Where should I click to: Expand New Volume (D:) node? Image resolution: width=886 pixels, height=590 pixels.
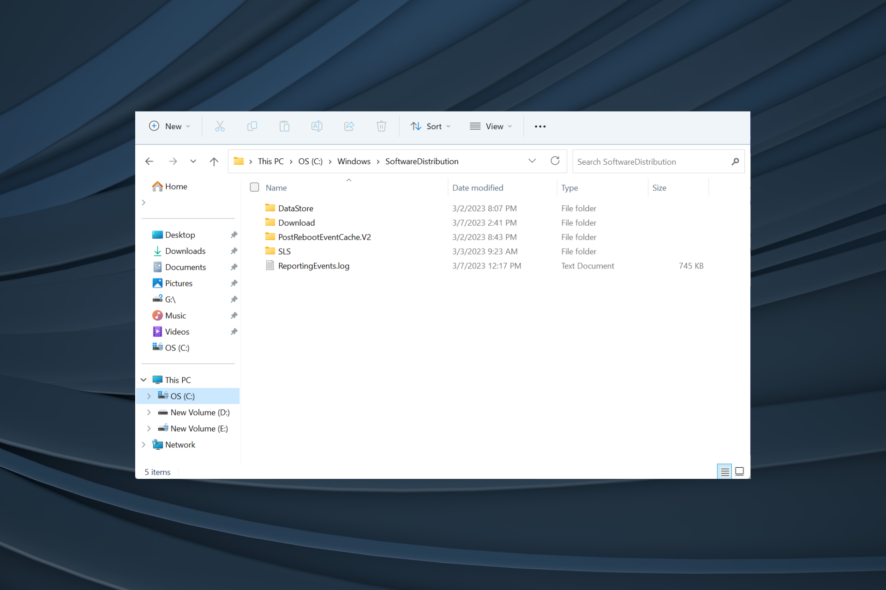[x=149, y=413]
